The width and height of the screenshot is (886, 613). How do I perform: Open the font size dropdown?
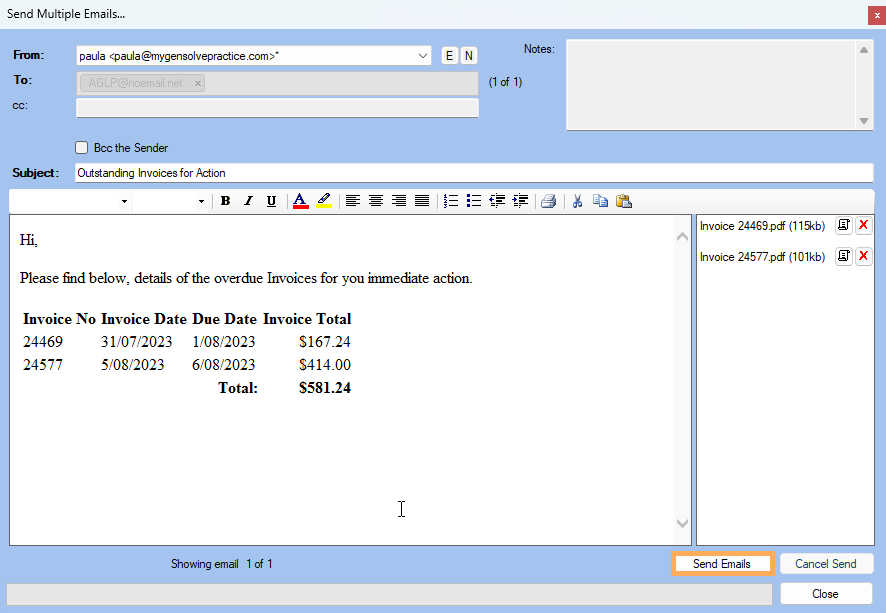tap(201, 201)
